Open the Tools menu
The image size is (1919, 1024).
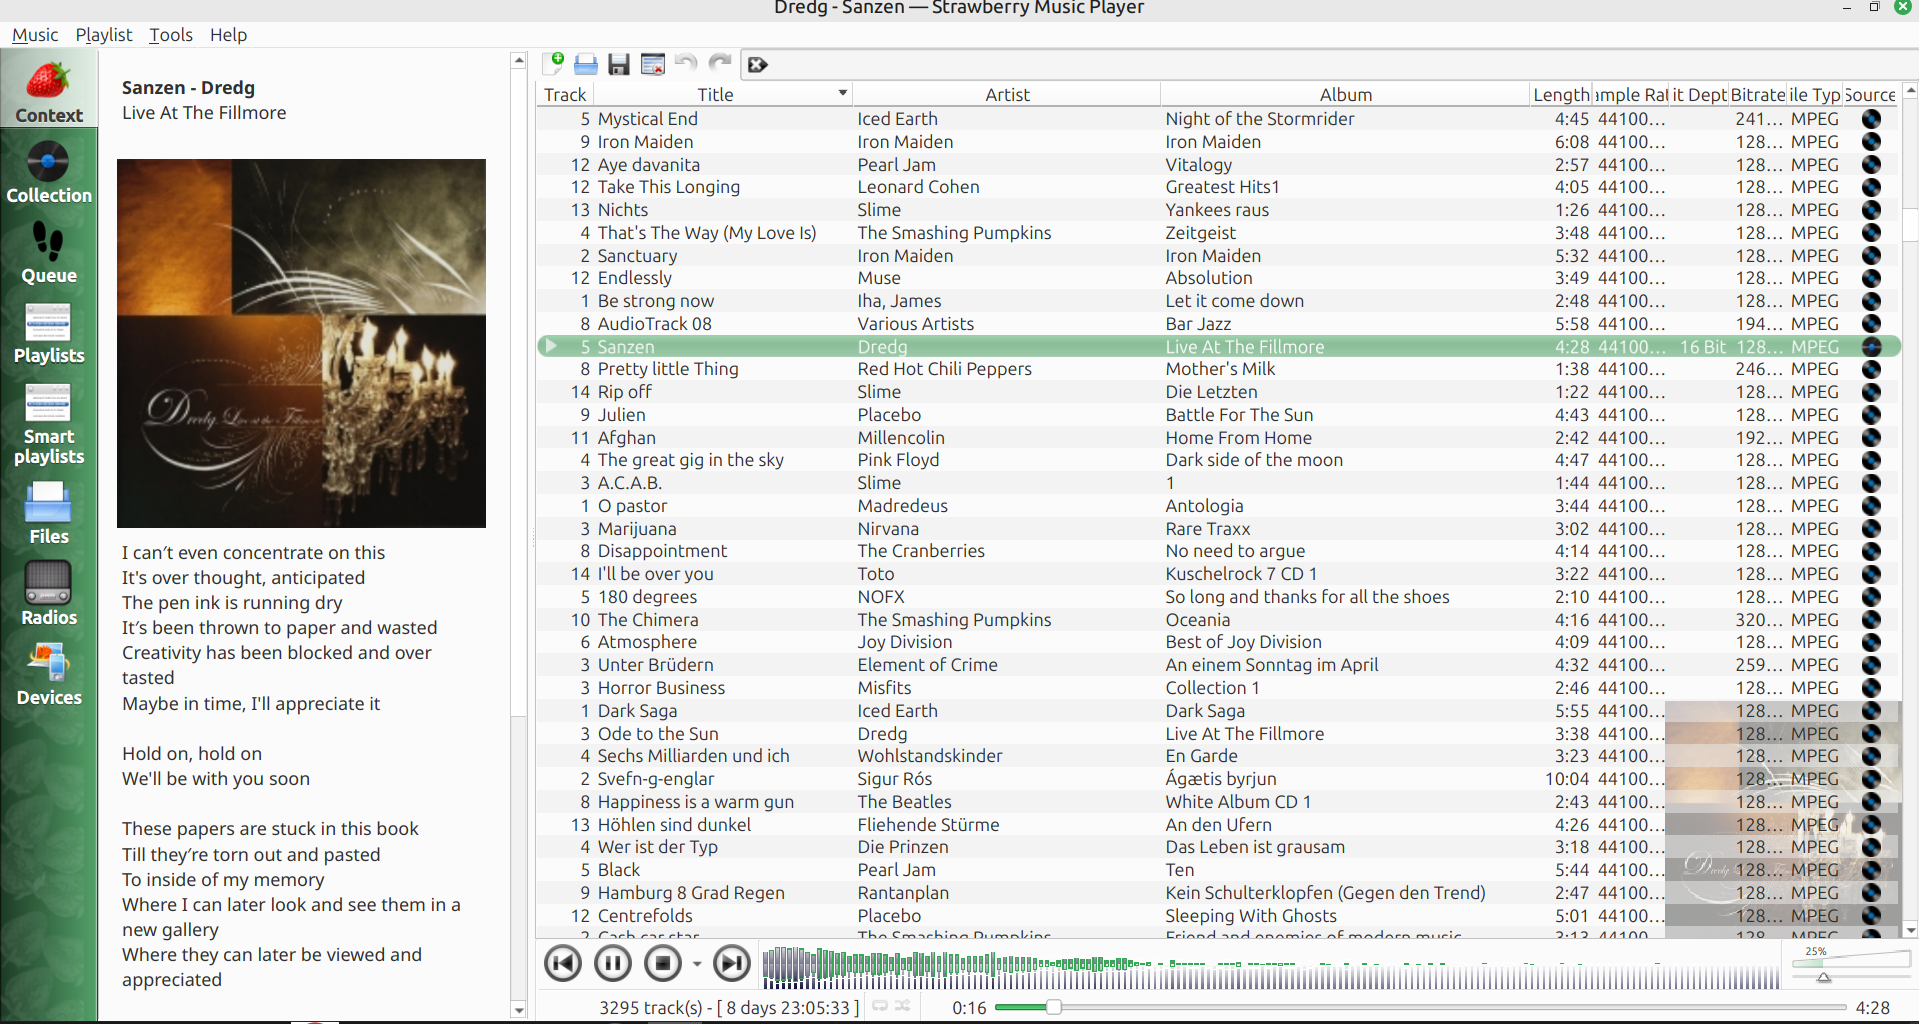(x=171, y=34)
